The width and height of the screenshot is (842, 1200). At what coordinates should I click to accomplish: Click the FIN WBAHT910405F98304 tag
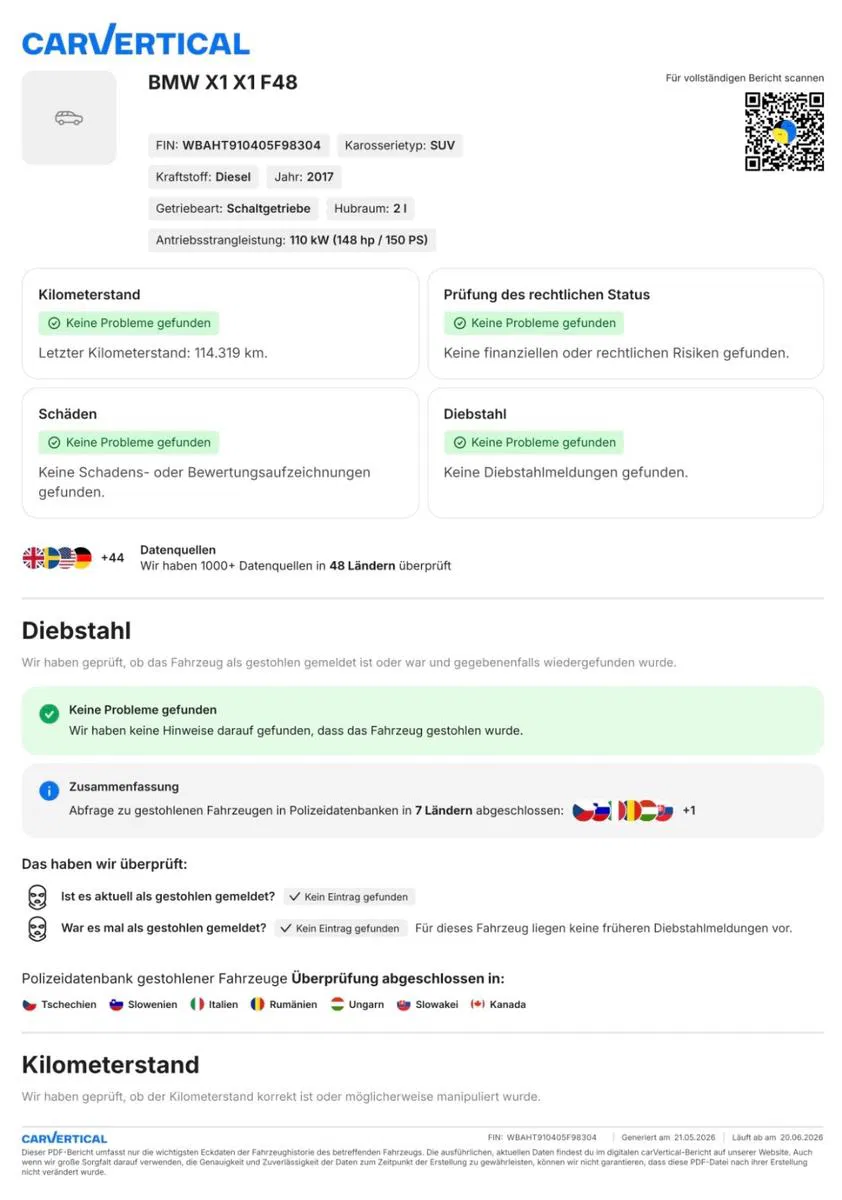click(239, 145)
